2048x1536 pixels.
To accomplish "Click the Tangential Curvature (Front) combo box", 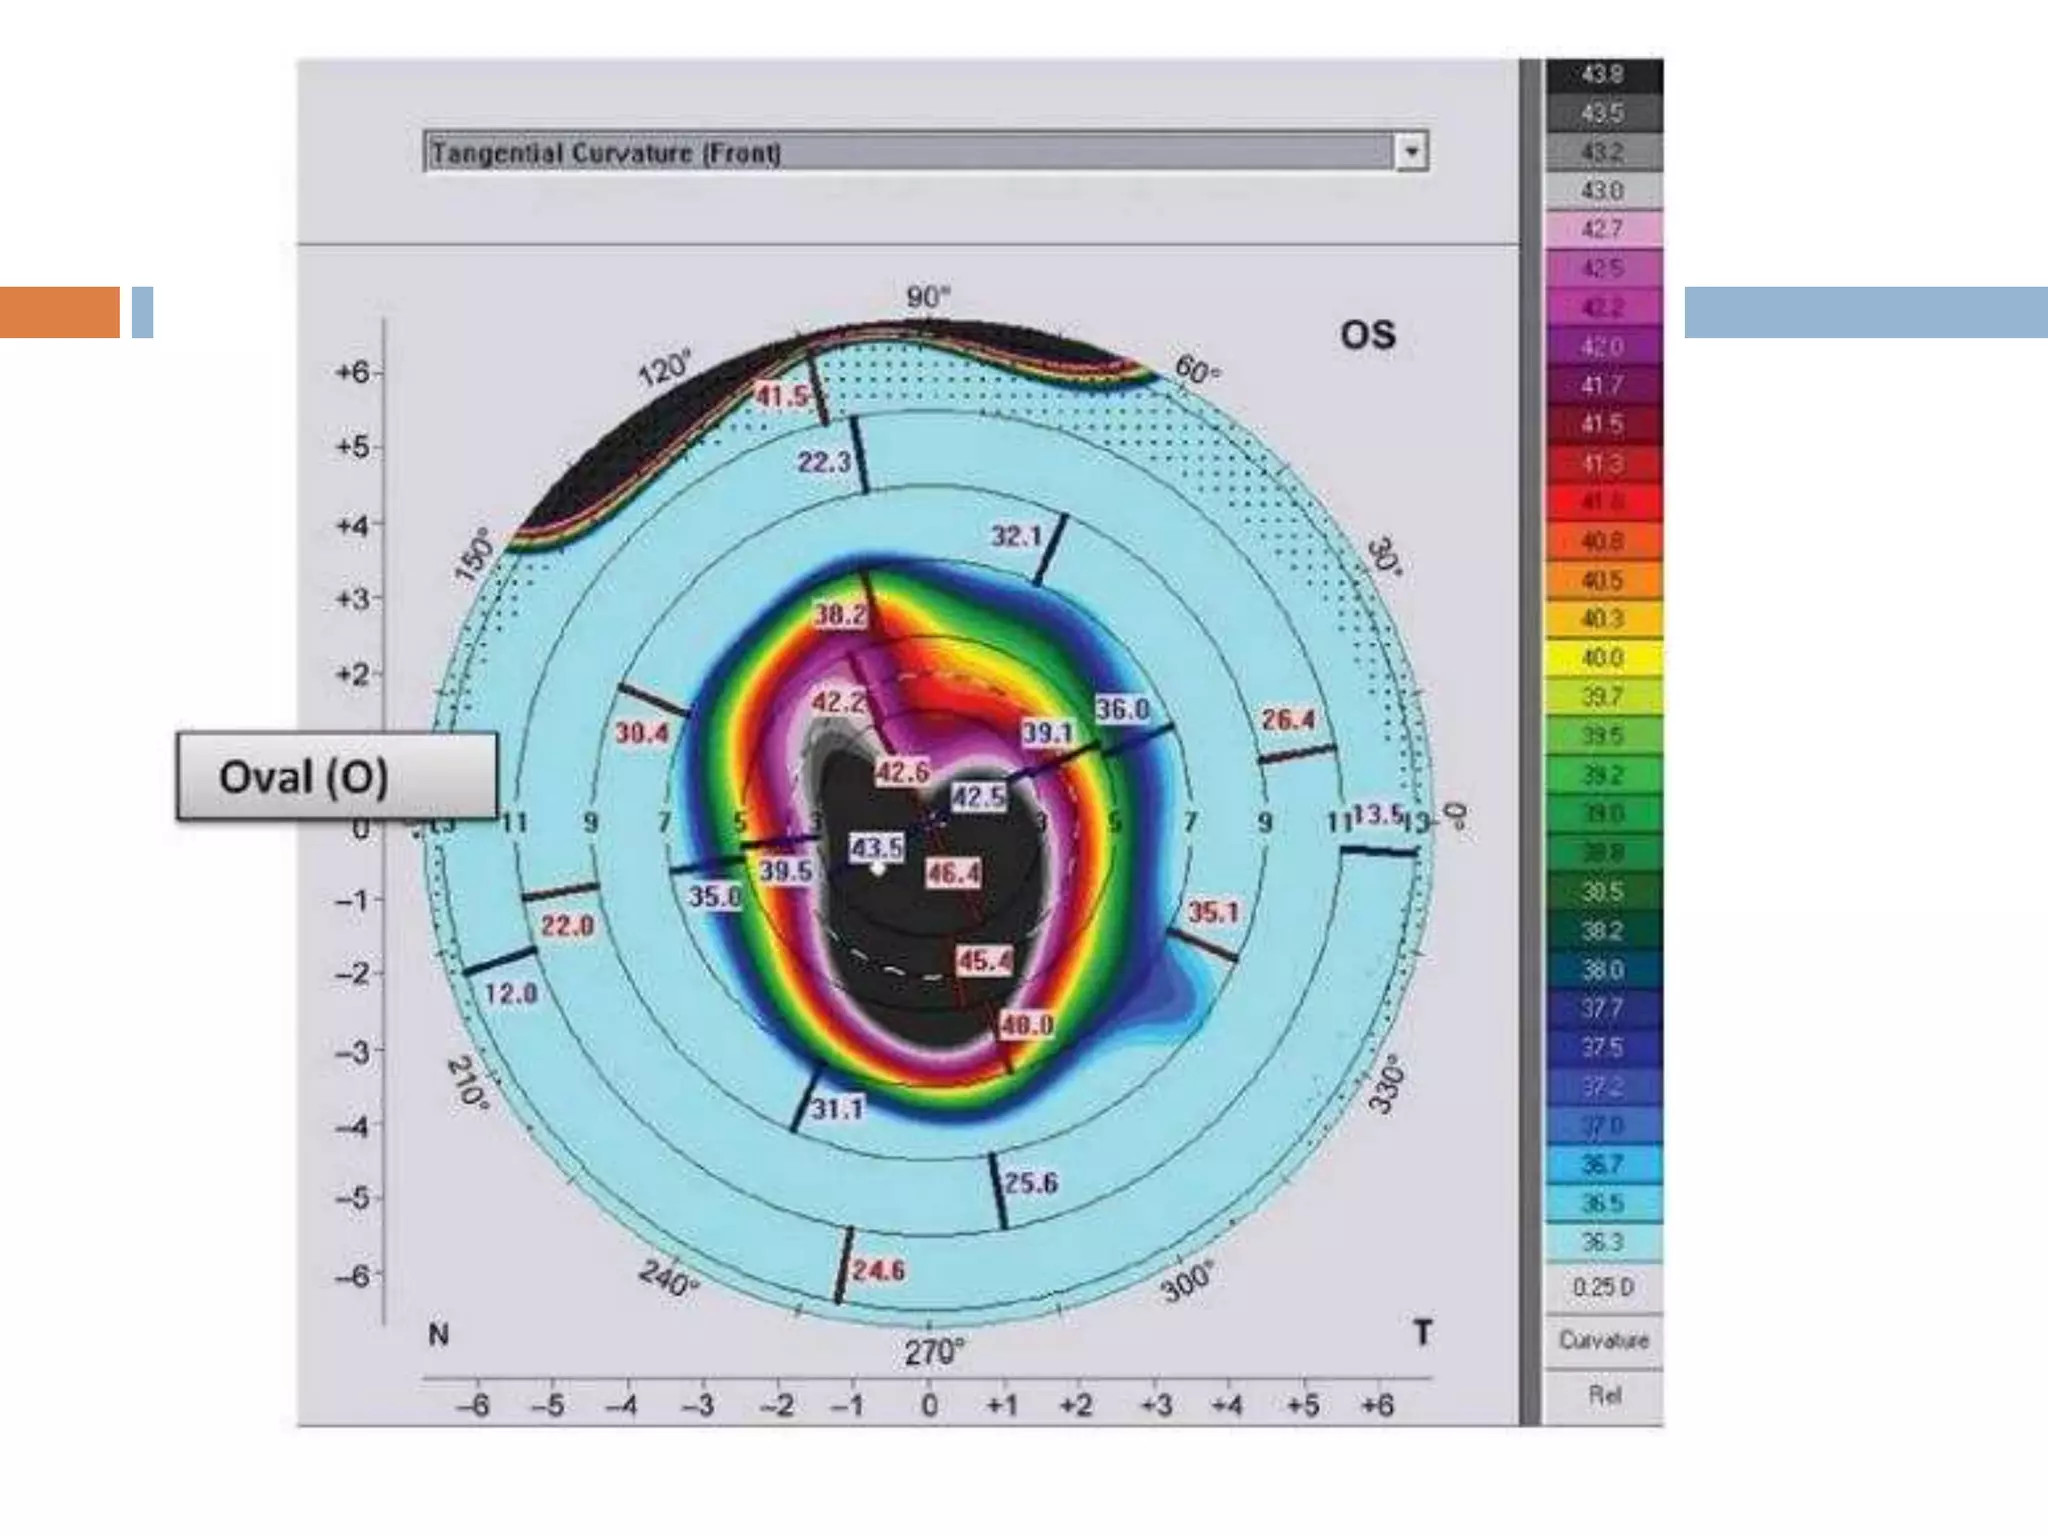I will (x=908, y=152).
